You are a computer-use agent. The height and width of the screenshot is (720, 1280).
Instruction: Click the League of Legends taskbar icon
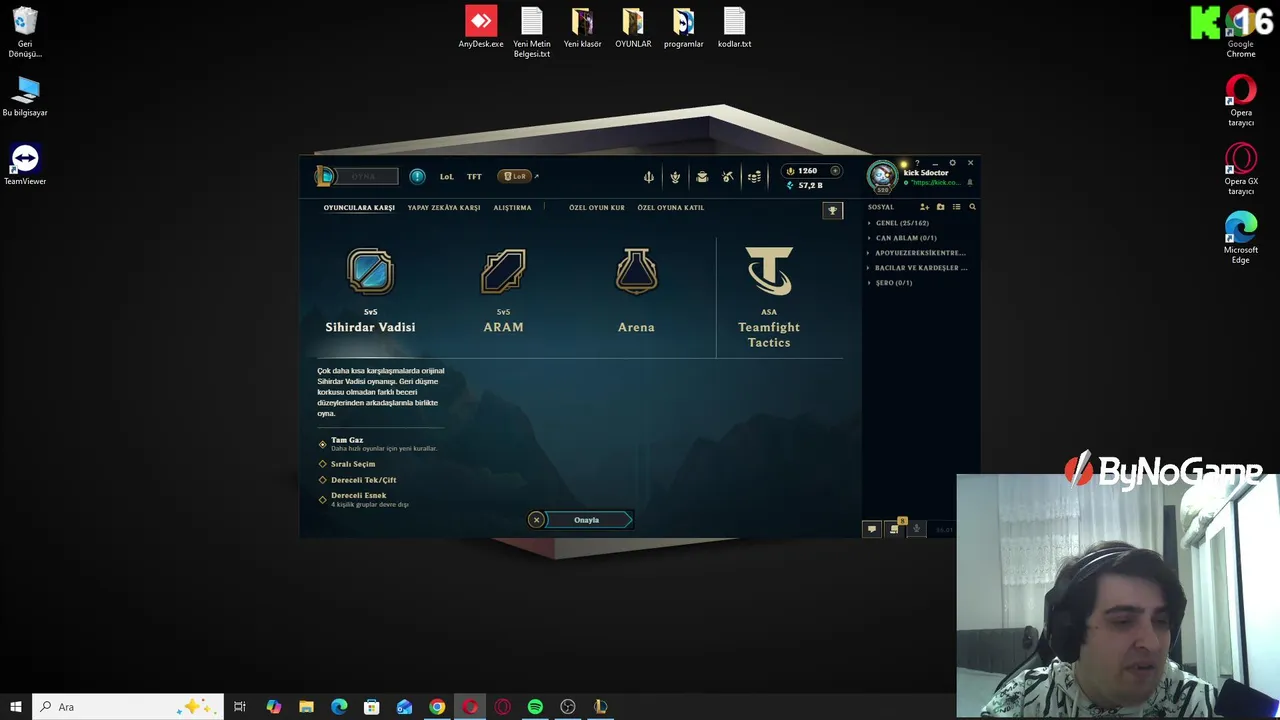pos(600,707)
